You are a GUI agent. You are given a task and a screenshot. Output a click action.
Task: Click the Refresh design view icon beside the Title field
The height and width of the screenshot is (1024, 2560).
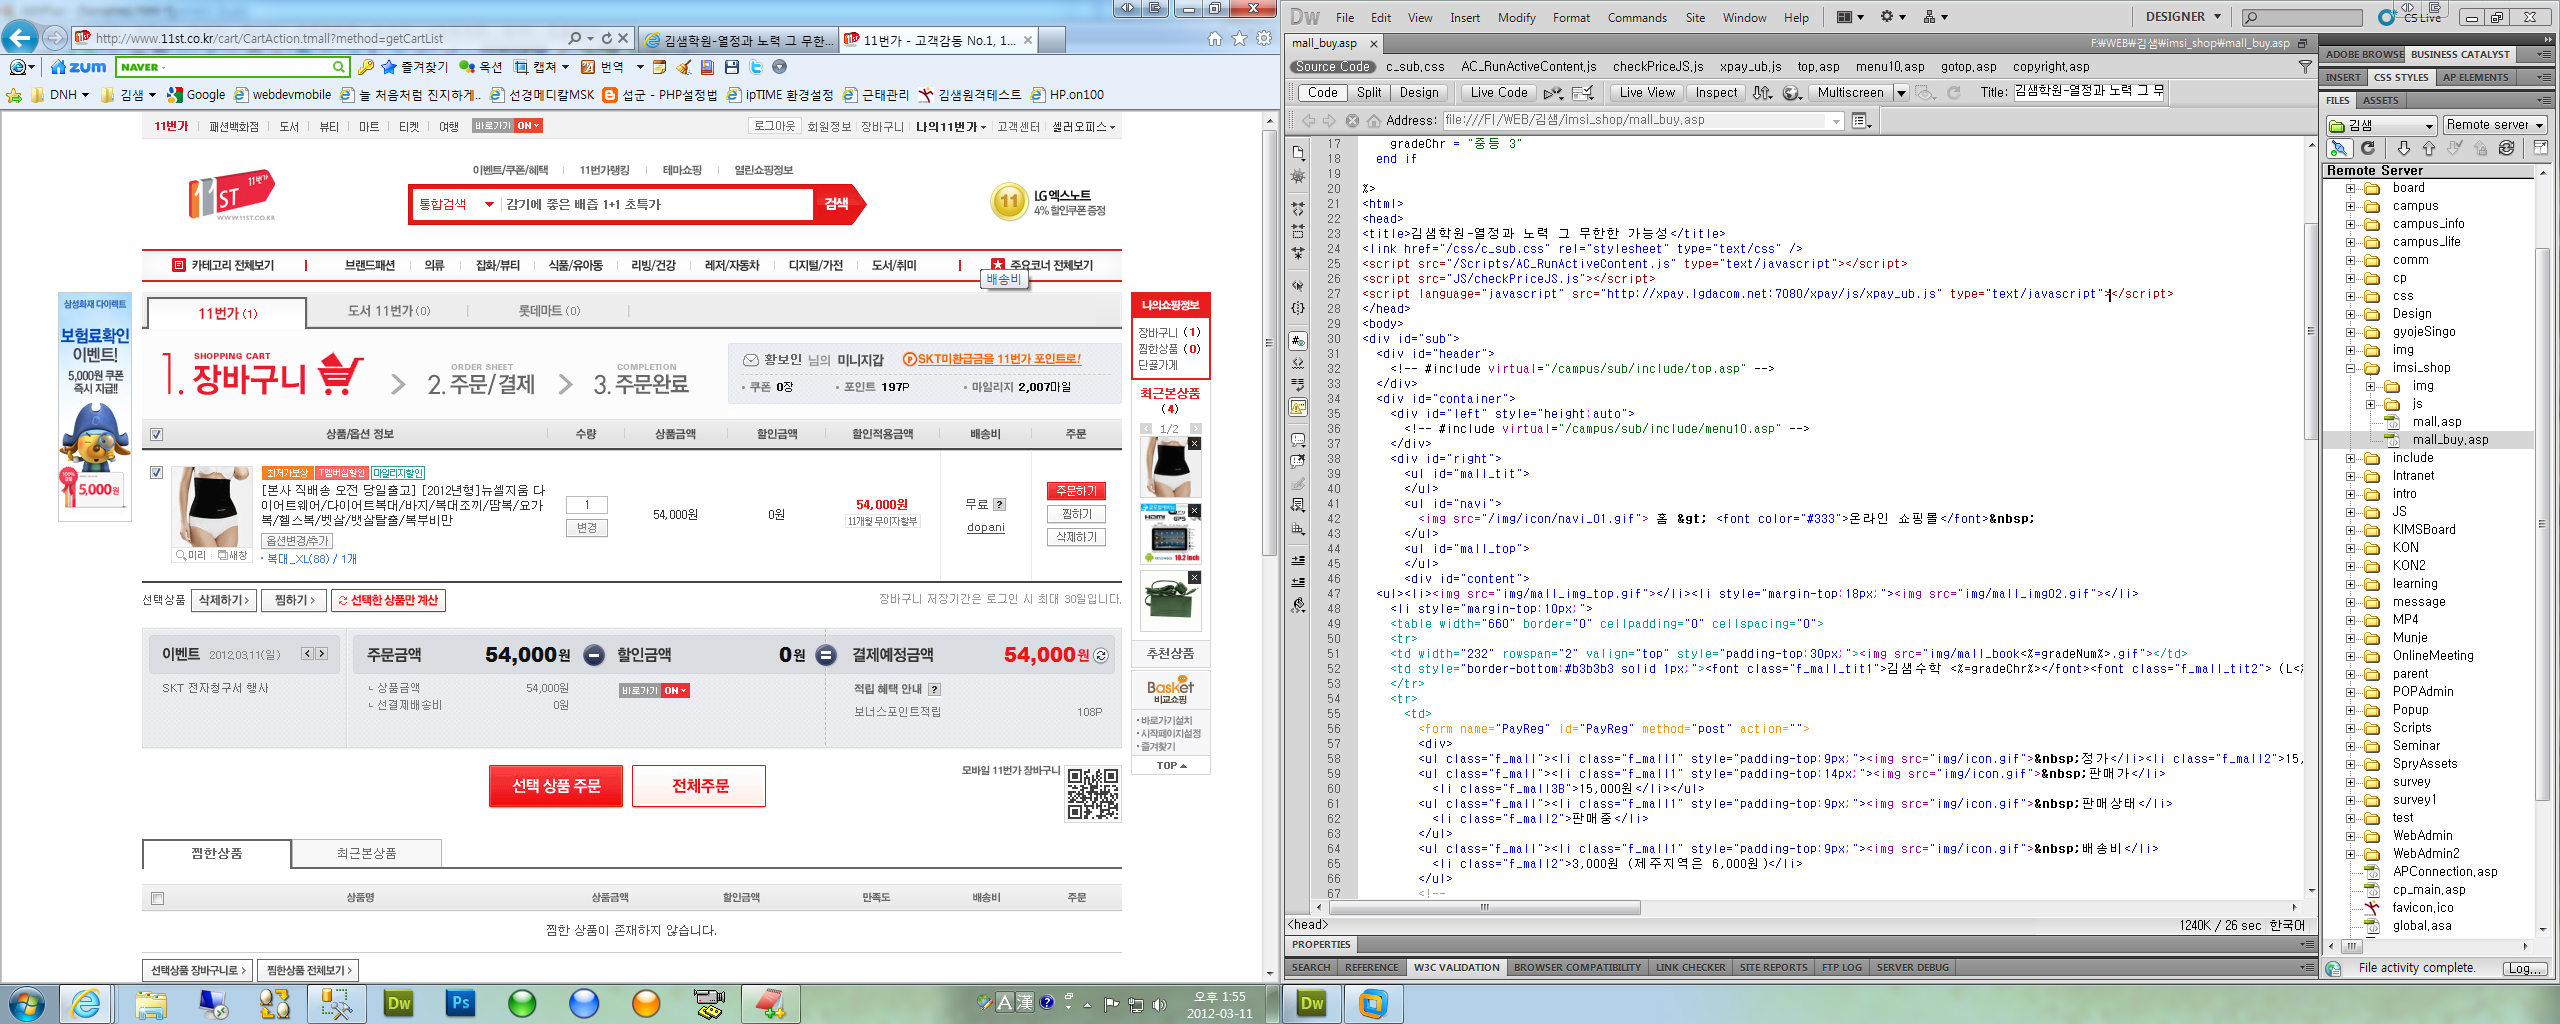pos(1953,93)
